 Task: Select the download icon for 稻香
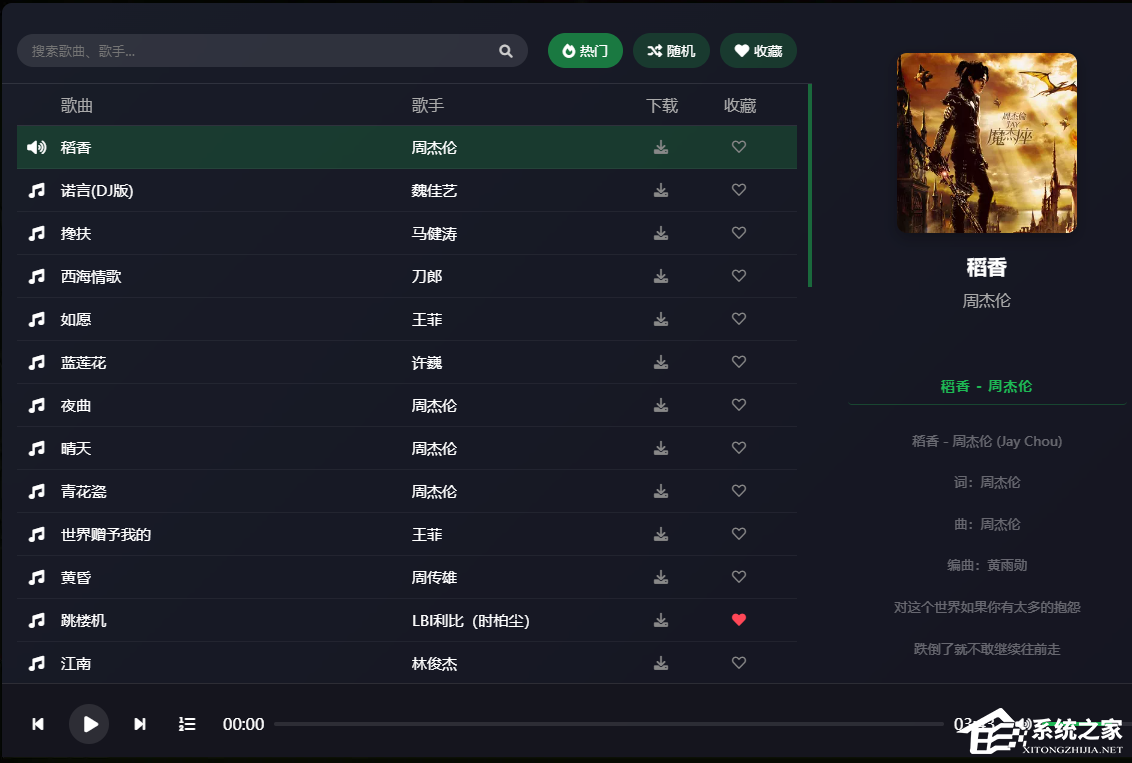tap(660, 146)
